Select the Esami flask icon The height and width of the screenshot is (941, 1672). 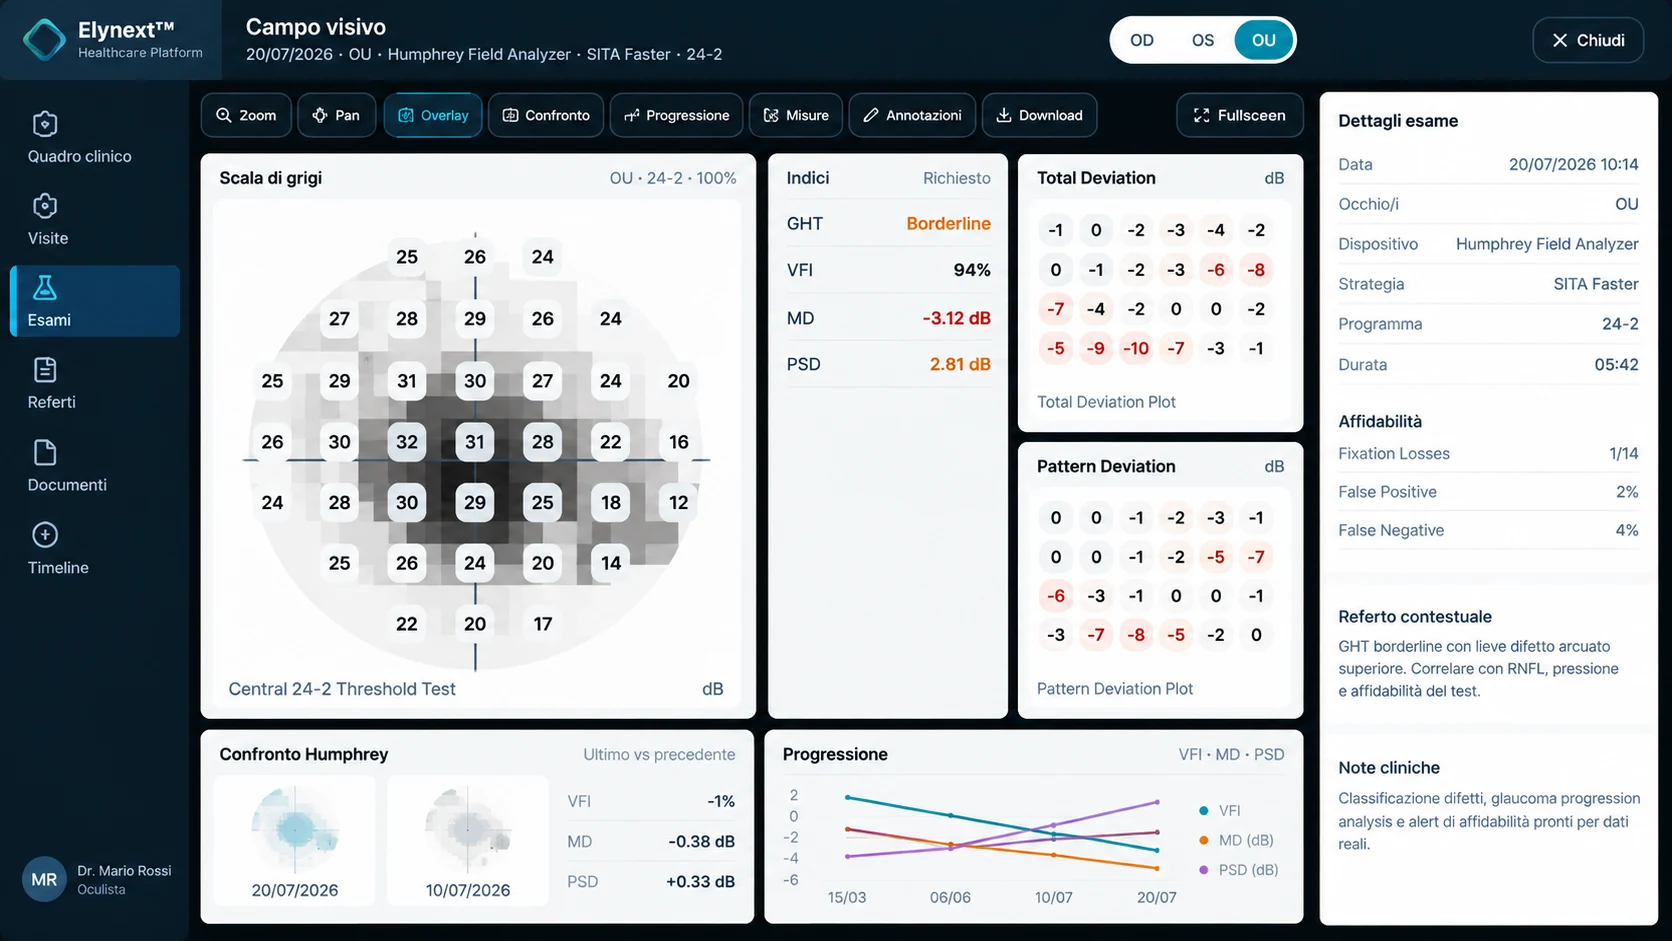coord(45,288)
